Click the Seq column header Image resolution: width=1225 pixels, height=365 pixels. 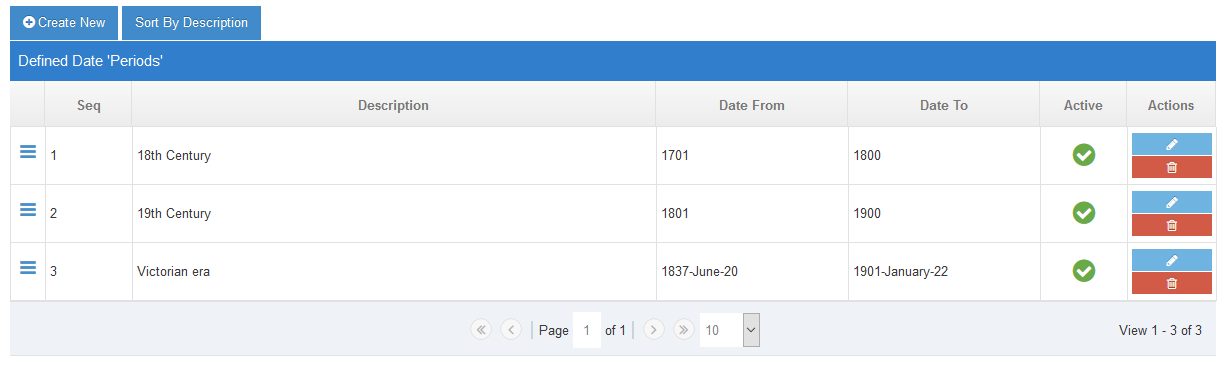click(88, 104)
